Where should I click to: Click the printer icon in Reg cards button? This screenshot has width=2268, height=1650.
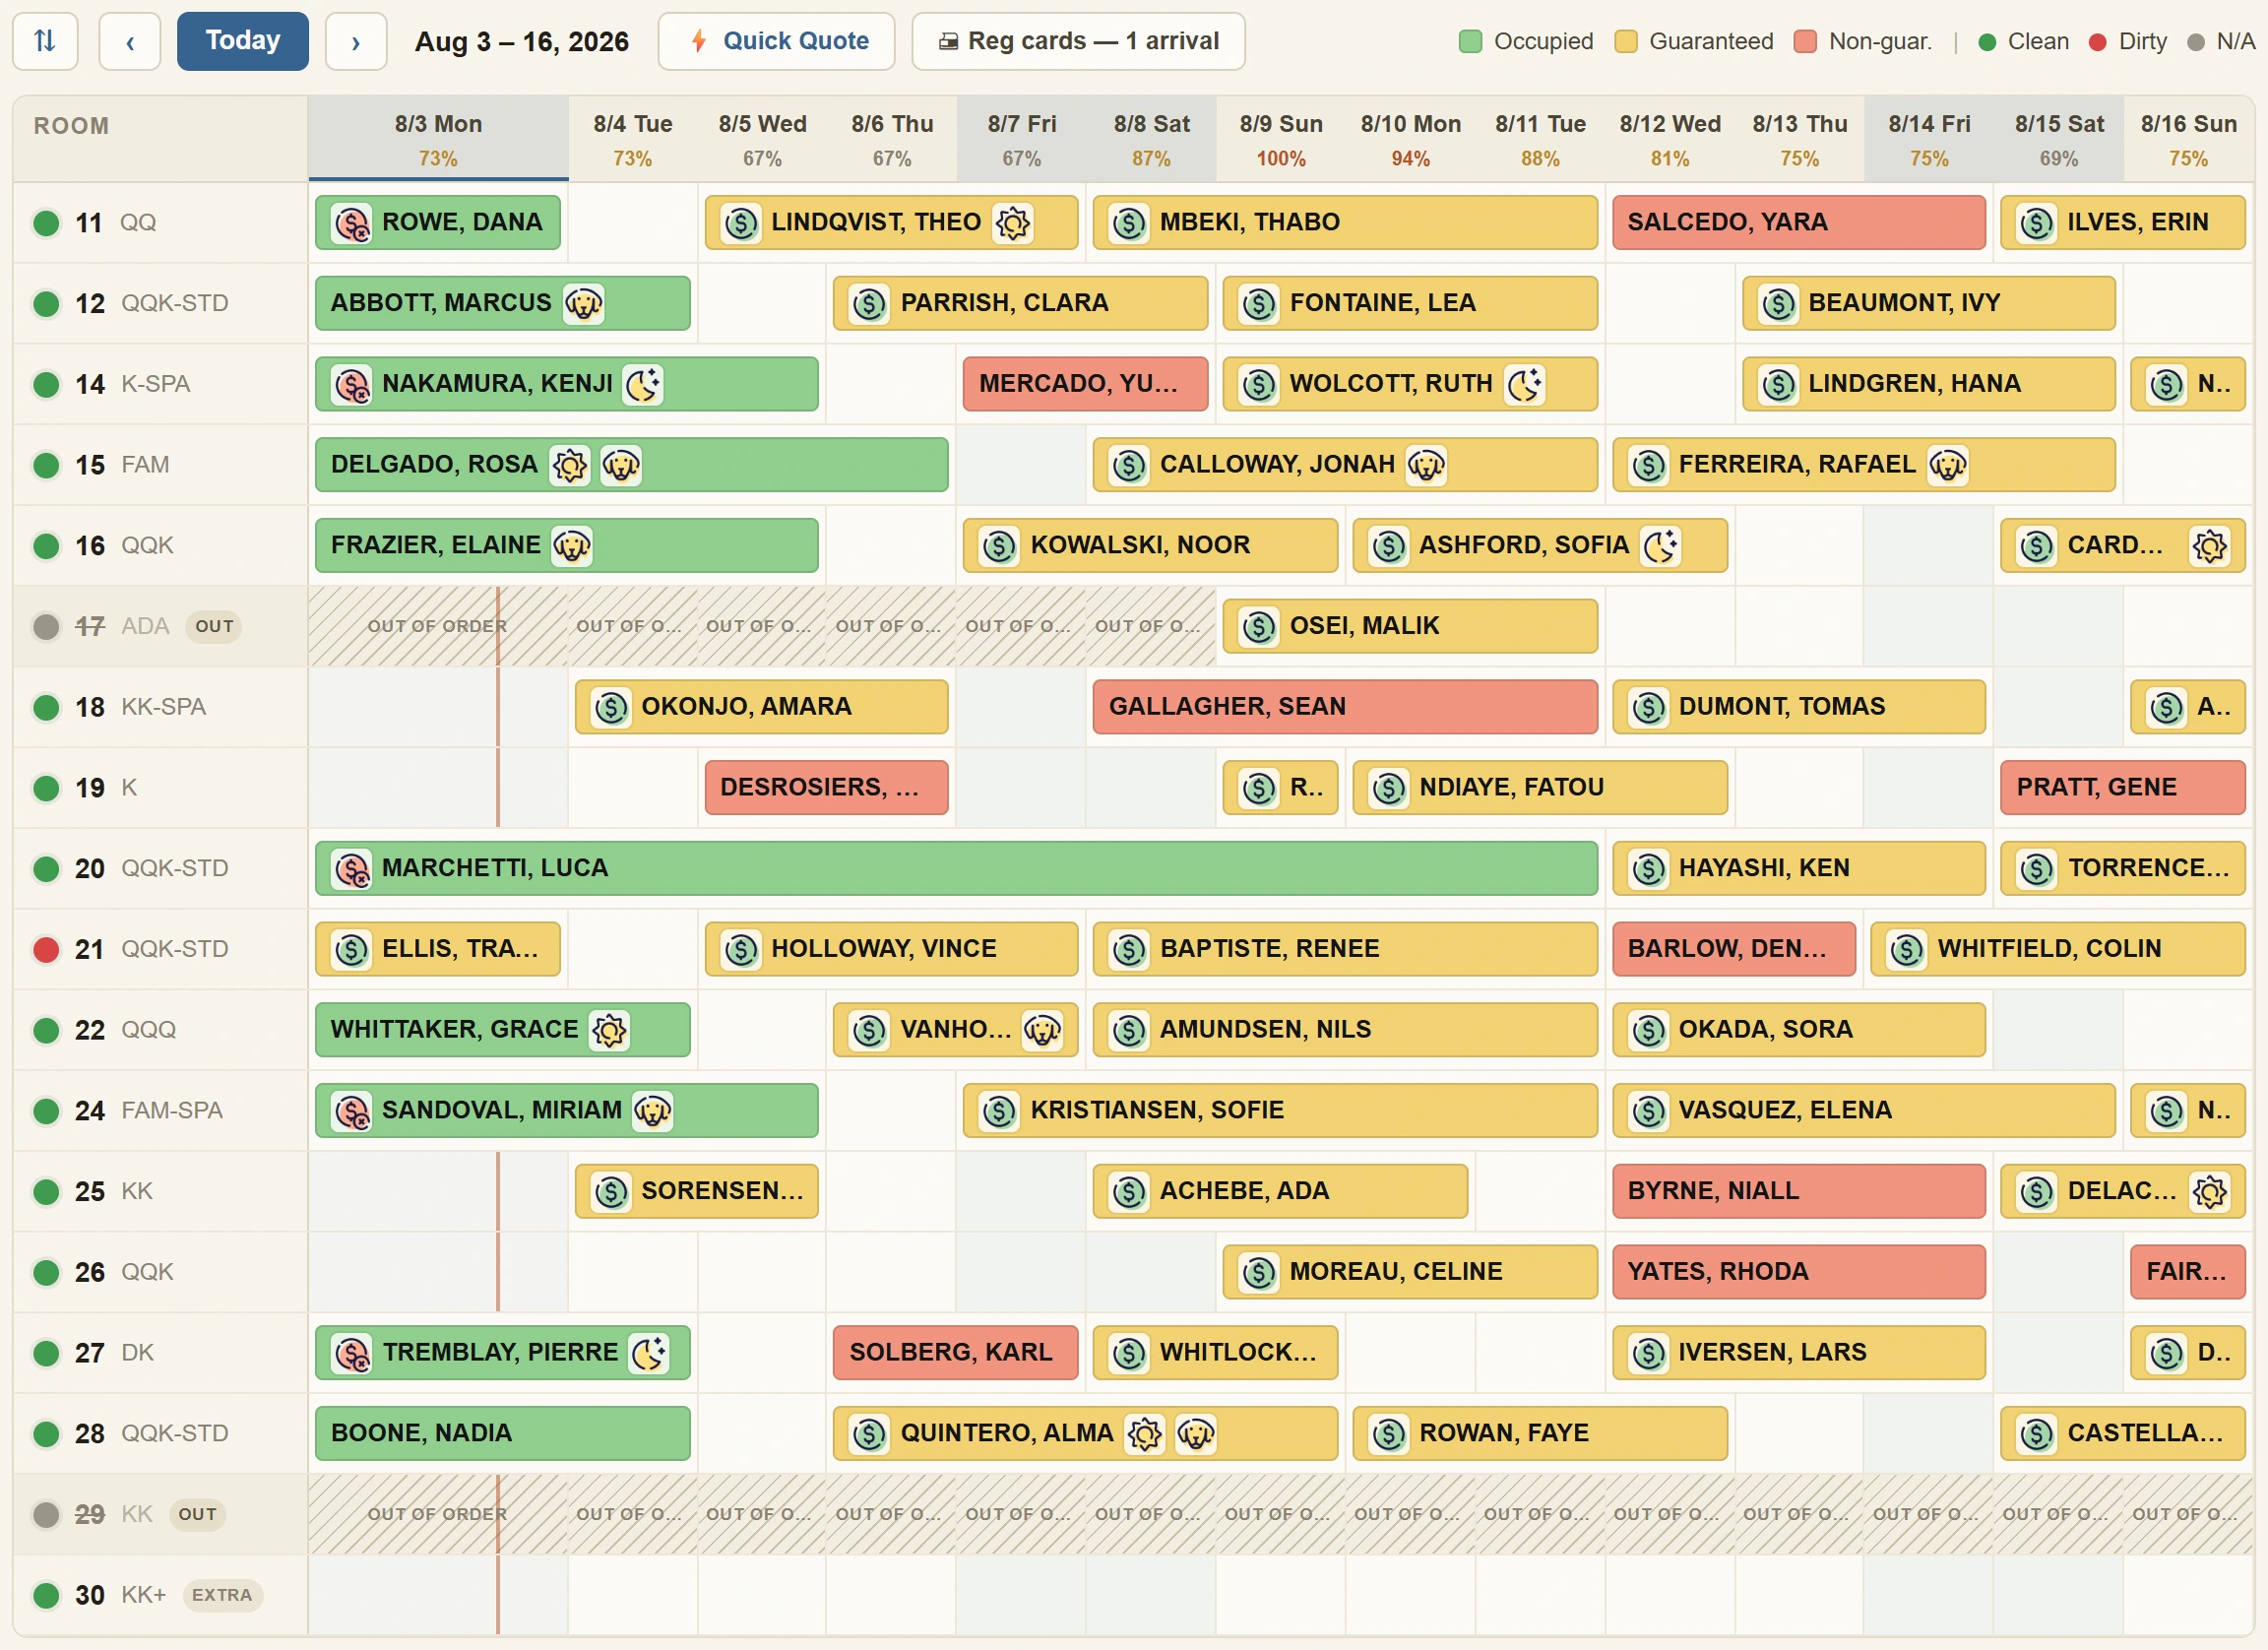[948, 42]
